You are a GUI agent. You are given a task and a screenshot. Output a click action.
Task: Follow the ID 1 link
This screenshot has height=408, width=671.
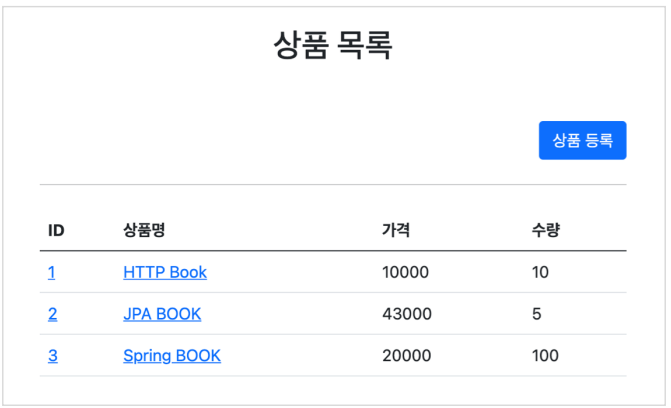(51, 272)
